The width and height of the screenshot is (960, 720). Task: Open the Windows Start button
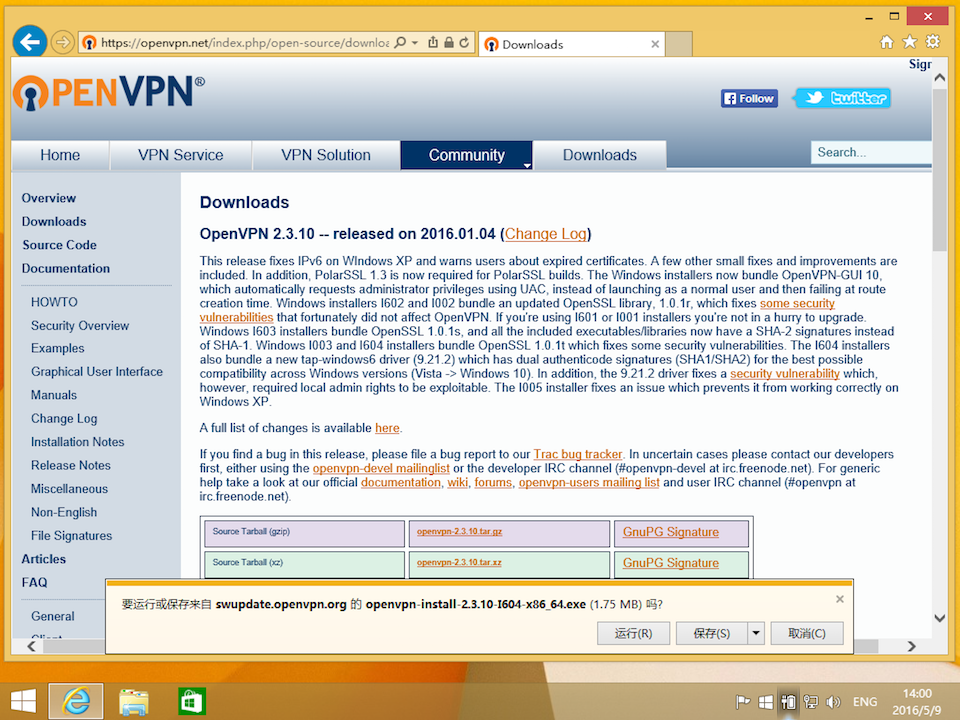[x=23, y=701]
